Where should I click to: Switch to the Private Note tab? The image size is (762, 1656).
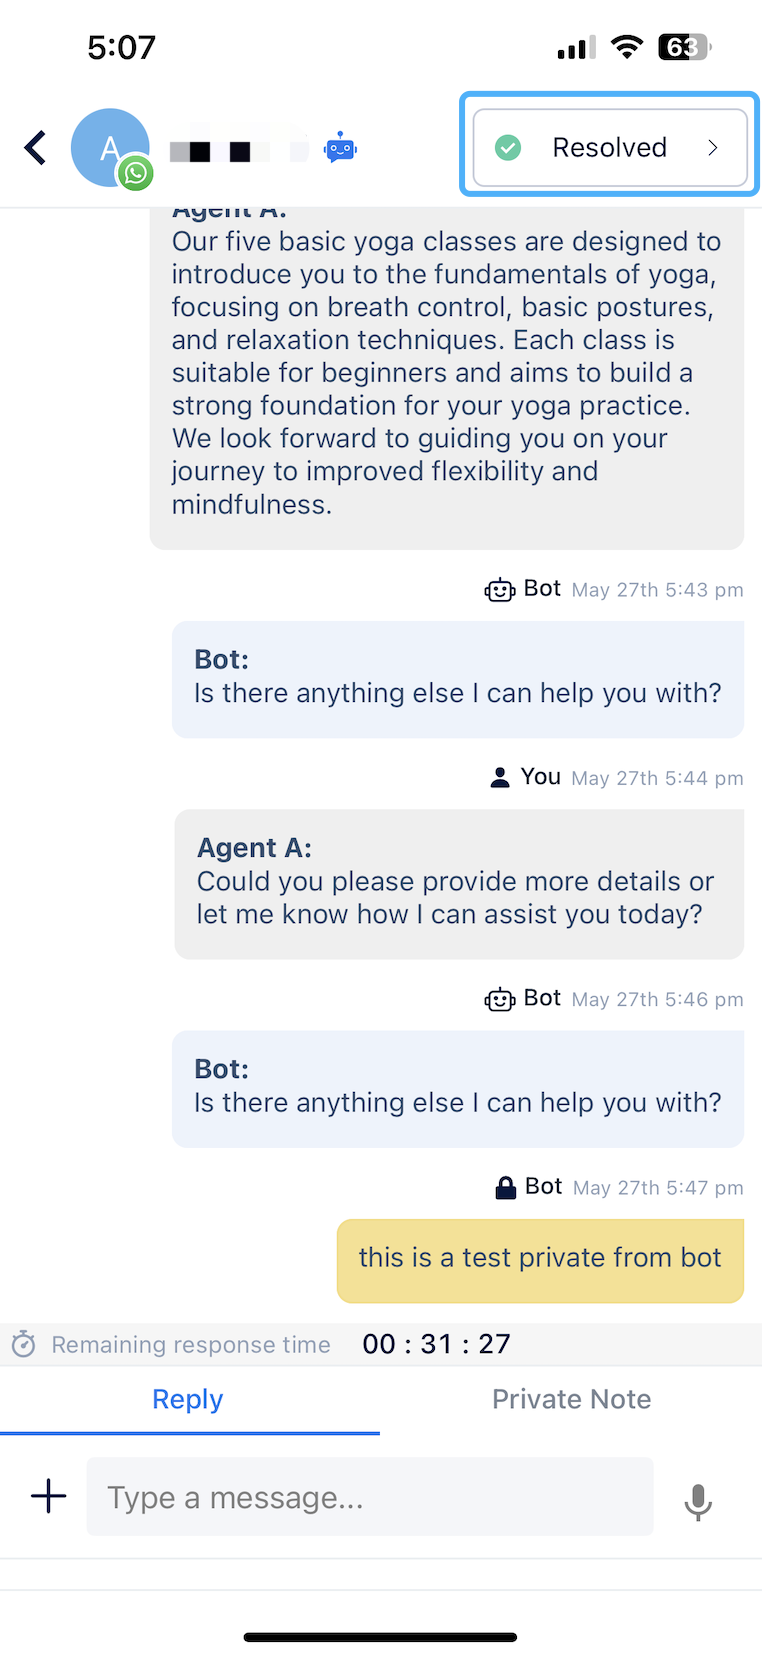pos(571,1399)
